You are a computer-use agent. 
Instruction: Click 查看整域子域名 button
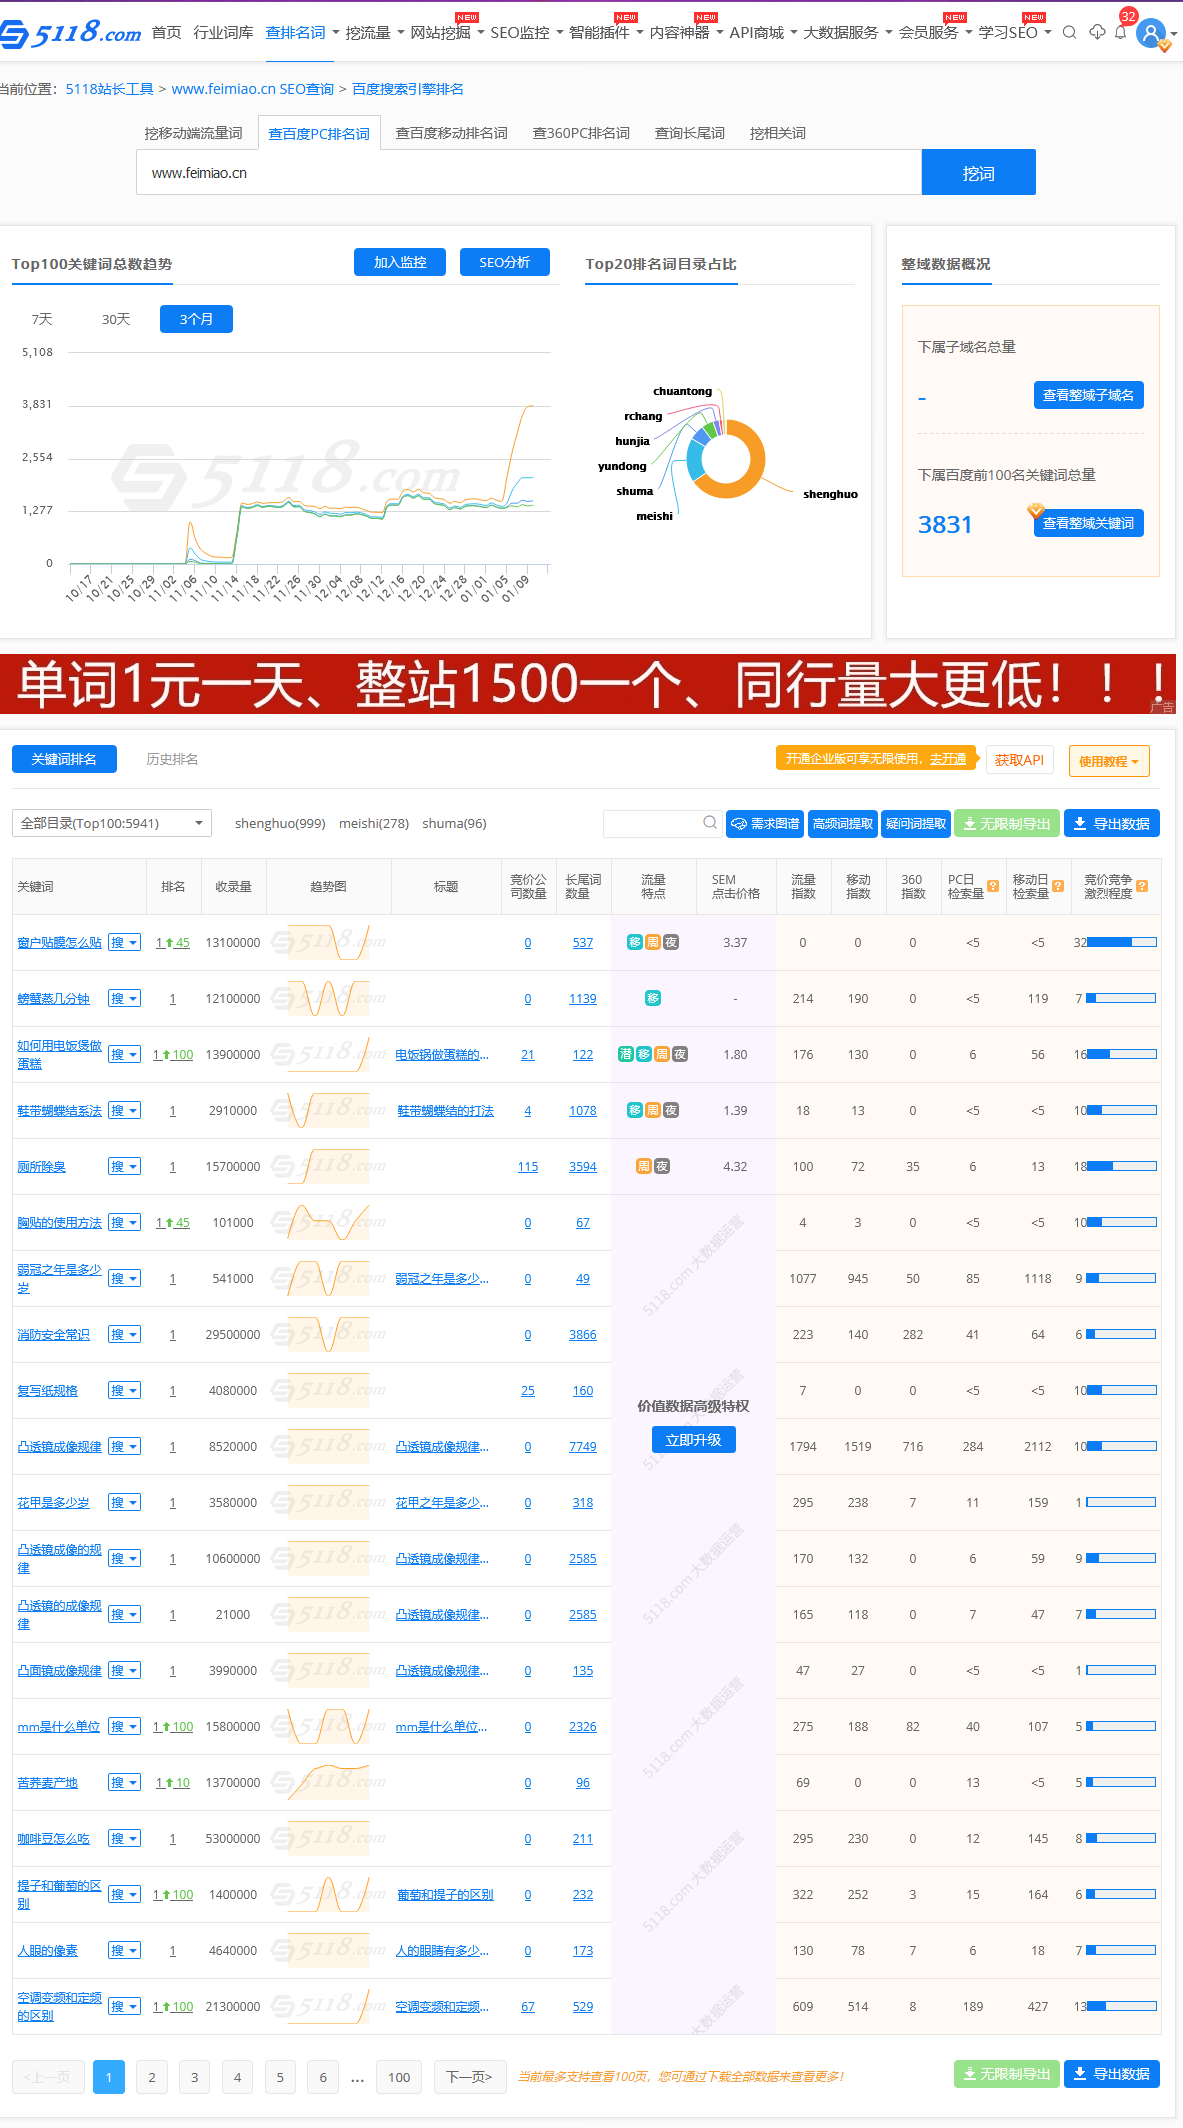[x=1088, y=395]
